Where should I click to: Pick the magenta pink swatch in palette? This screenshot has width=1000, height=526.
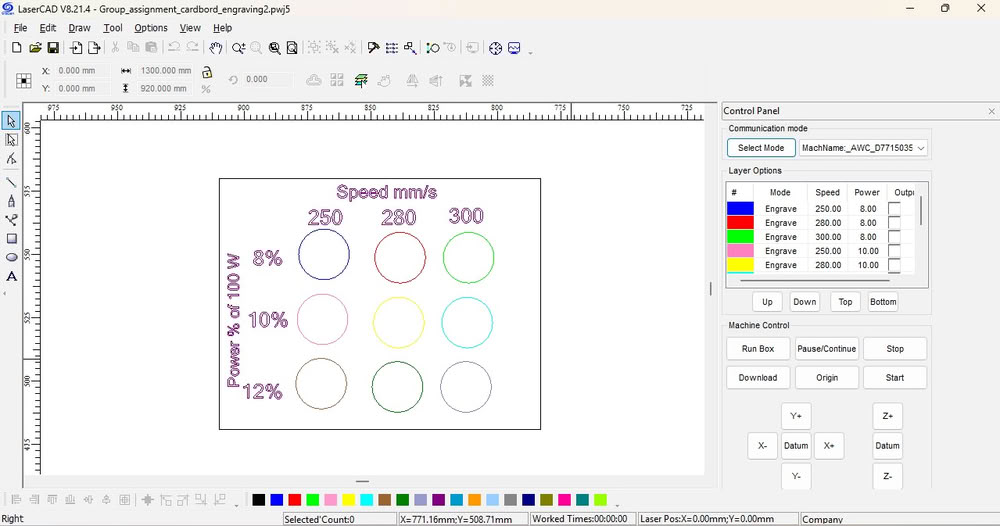[564, 500]
